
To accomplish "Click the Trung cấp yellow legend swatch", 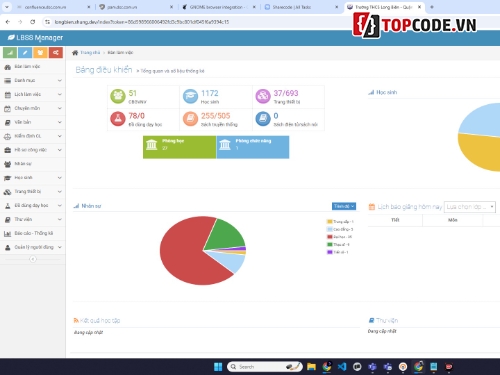I will click(x=330, y=222).
